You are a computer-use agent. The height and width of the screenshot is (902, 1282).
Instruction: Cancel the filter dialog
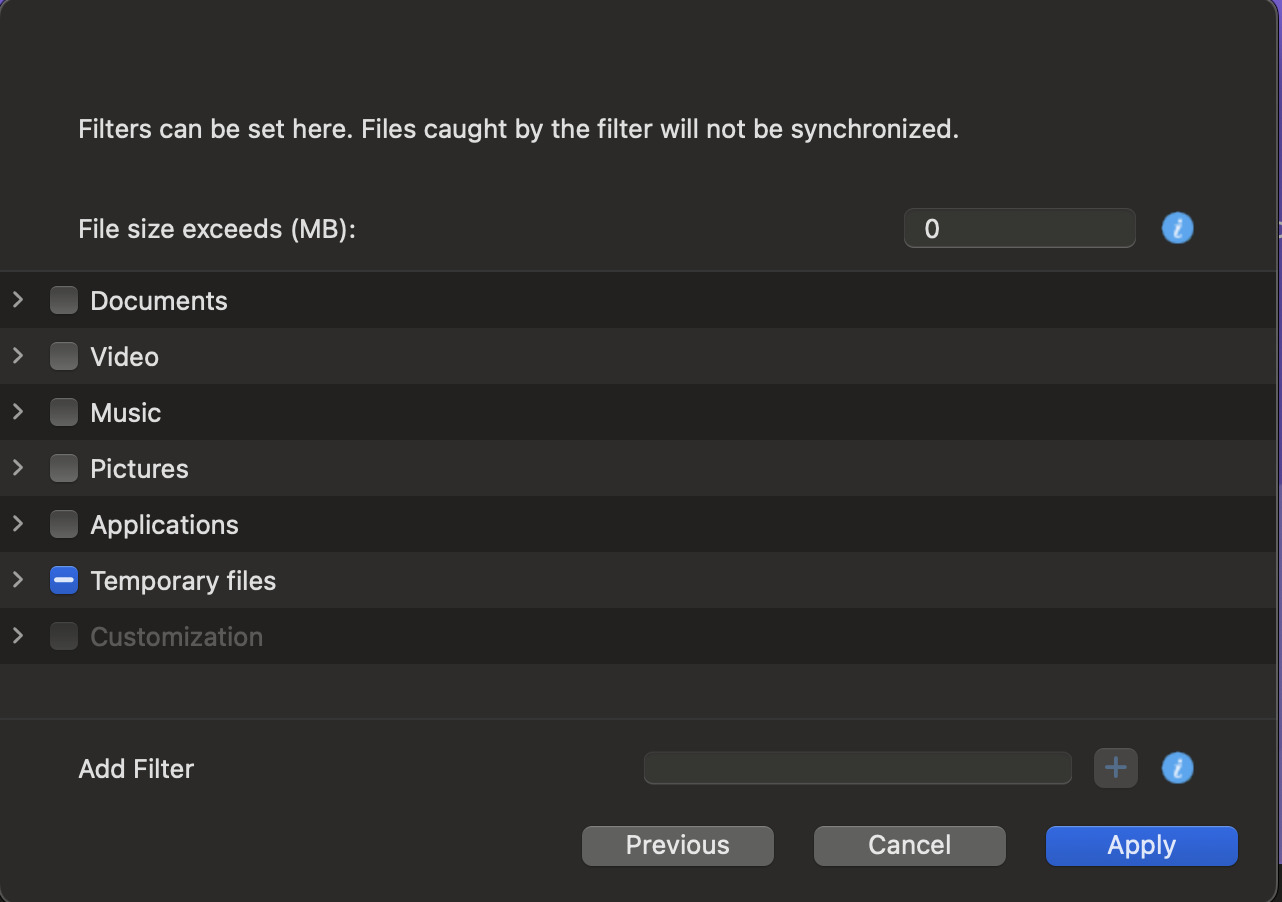pyautogui.click(x=910, y=845)
